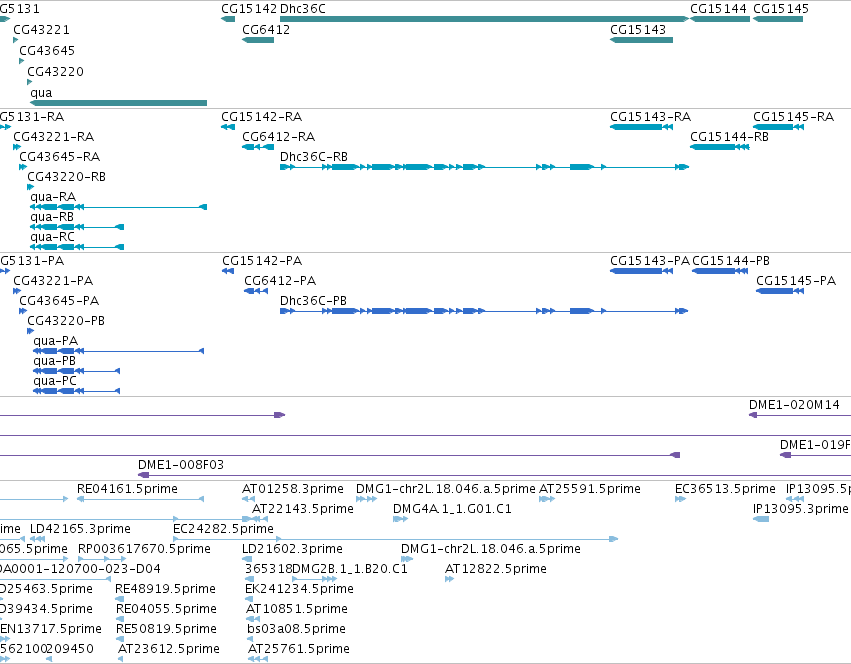
Task: Select protein CG15144-PB
Action: coord(731,261)
